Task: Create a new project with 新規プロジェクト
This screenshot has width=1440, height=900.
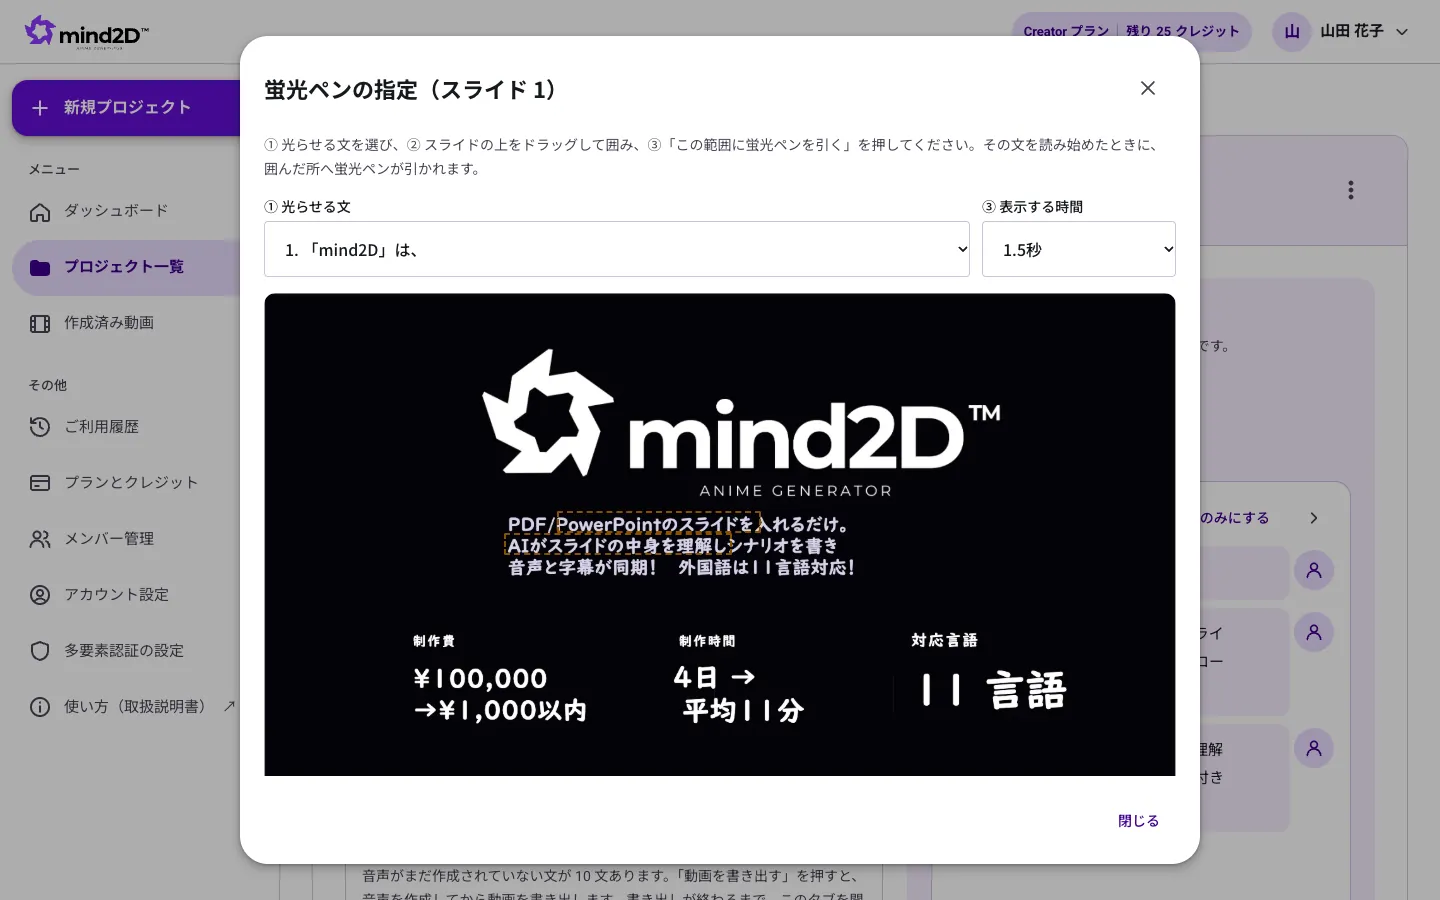Action: (126, 108)
